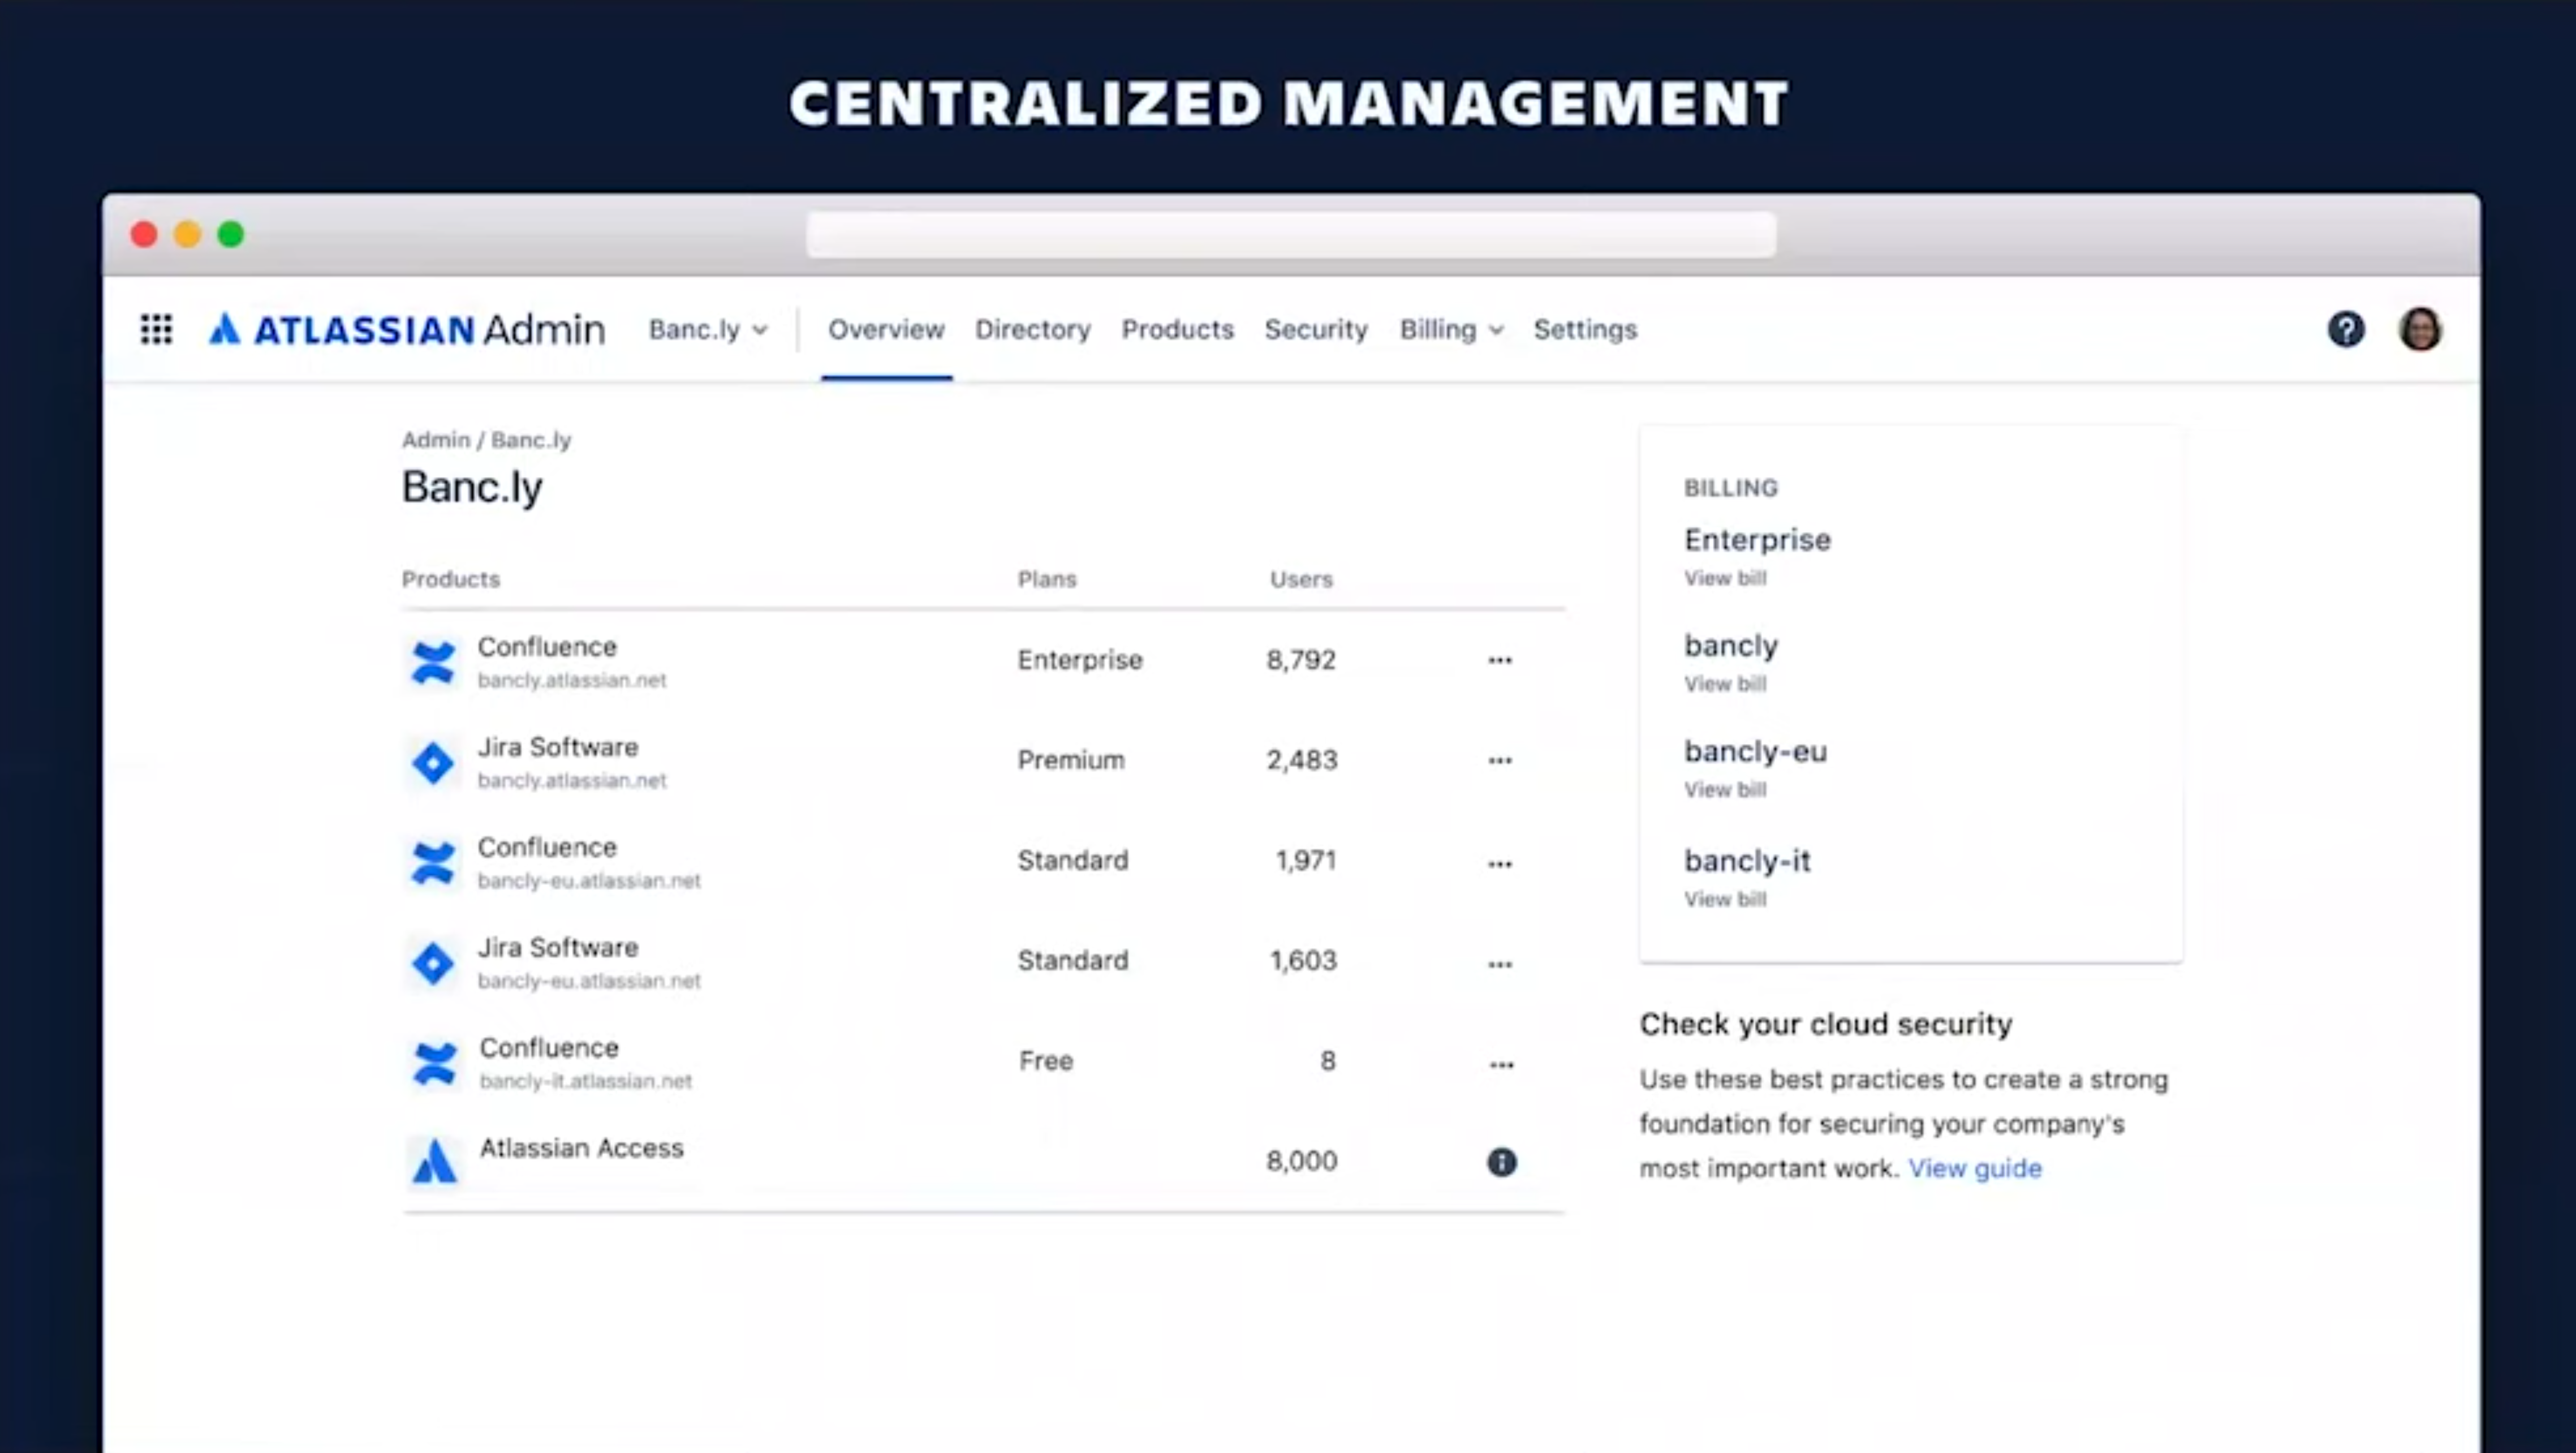
Task: Switch to the Security tab
Action: pos(1315,329)
